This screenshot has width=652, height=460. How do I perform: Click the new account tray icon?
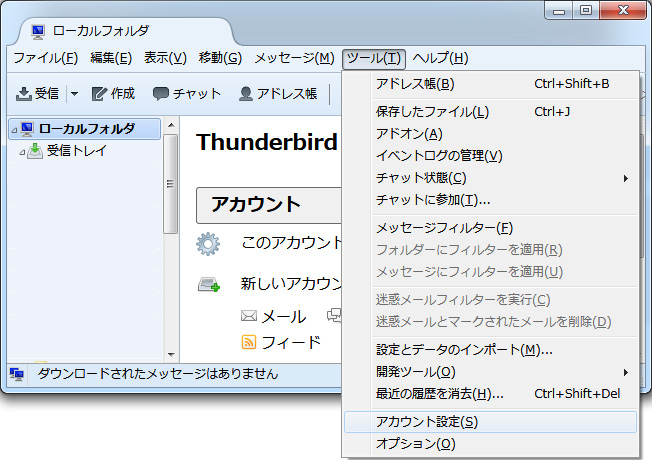pyautogui.click(x=209, y=285)
